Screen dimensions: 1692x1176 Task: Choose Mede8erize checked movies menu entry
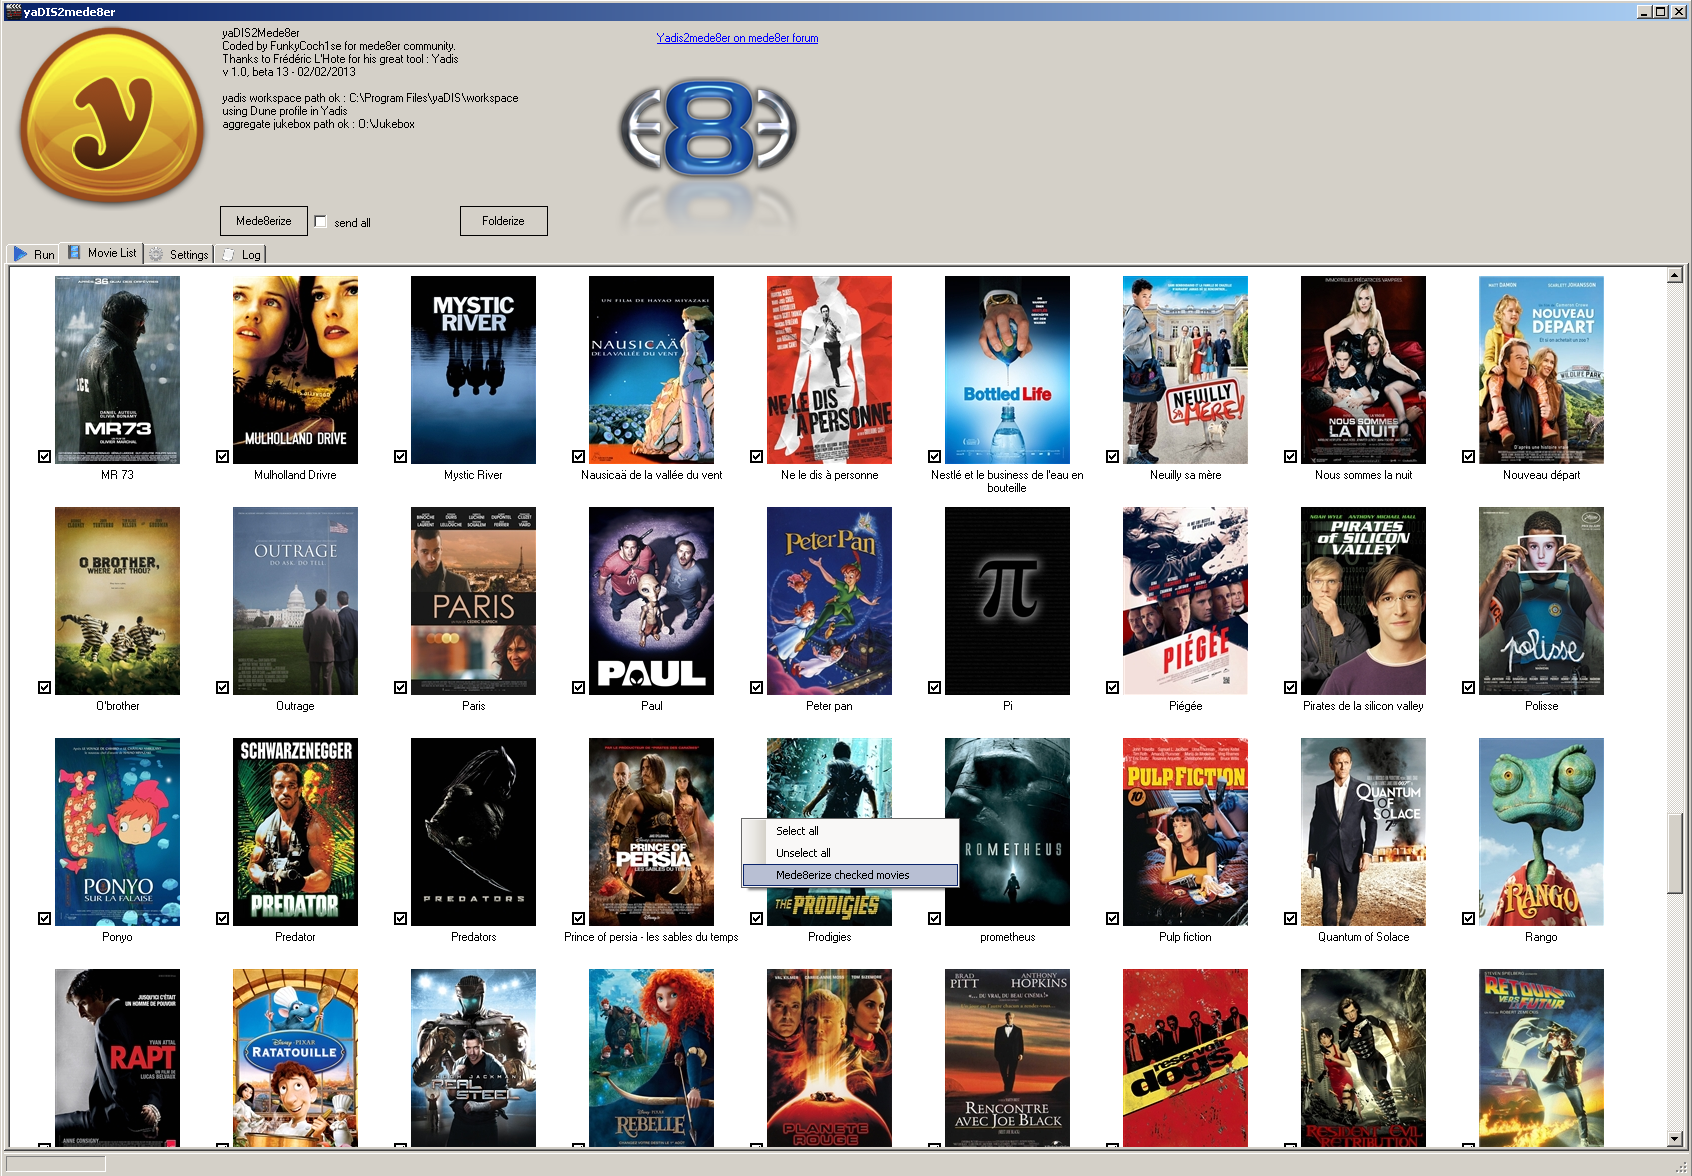(850, 875)
